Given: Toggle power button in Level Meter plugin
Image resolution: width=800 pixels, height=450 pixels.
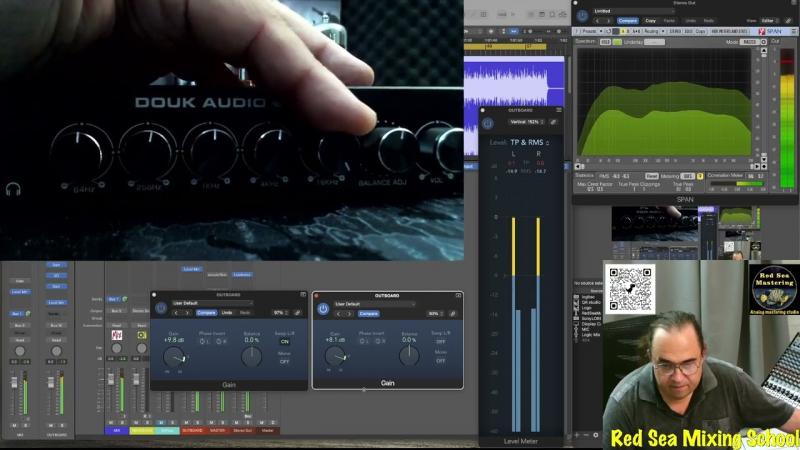Looking at the screenshot, I should pos(488,123).
